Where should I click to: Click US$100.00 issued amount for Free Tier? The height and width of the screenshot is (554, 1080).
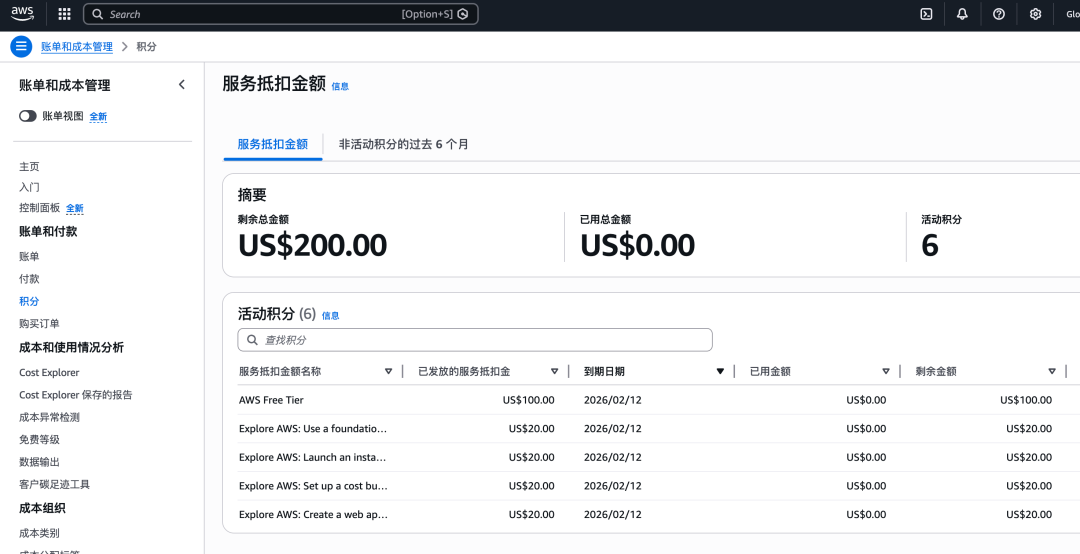pyautogui.click(x=528, y=400)
